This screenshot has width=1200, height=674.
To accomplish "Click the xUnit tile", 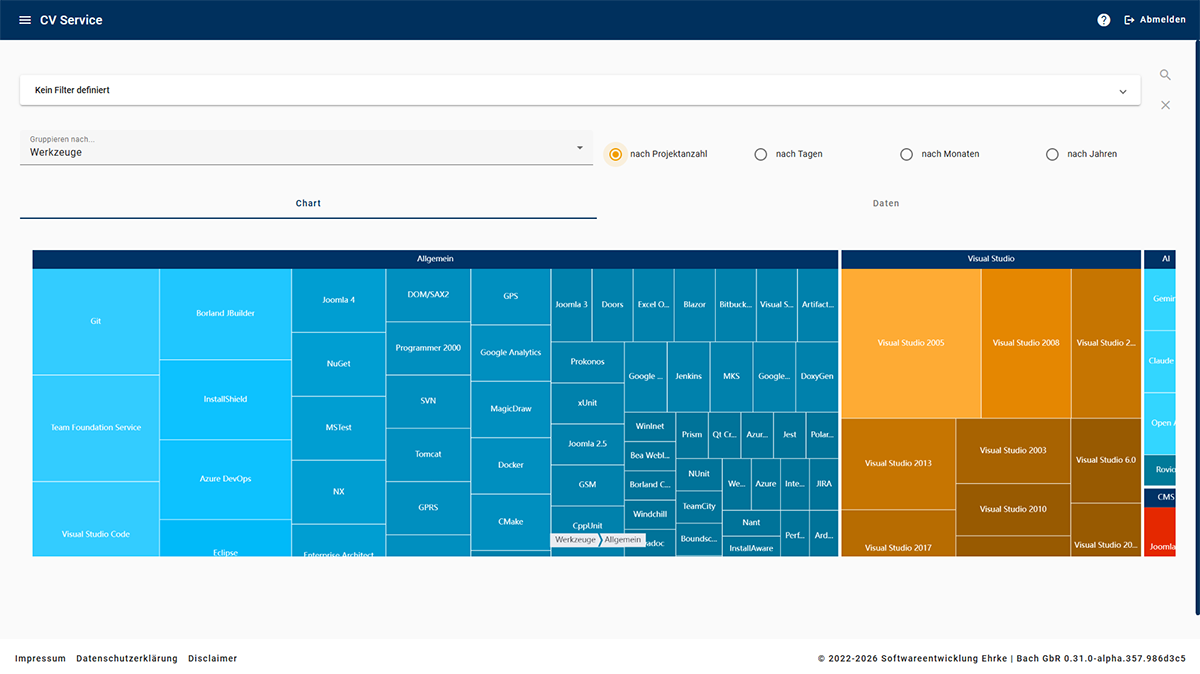I will pyautogui.click(x=587, y=403).
